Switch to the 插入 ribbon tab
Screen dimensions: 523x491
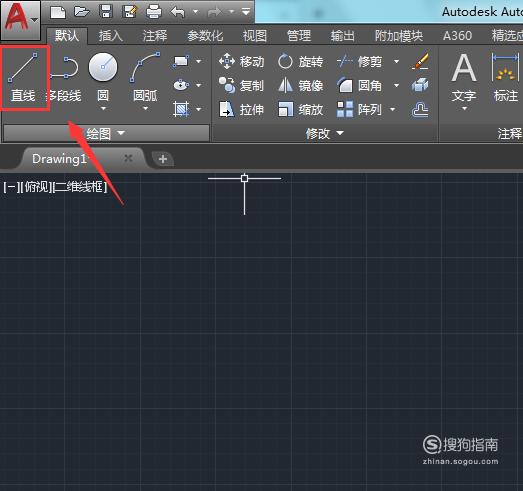coord(111,35)
